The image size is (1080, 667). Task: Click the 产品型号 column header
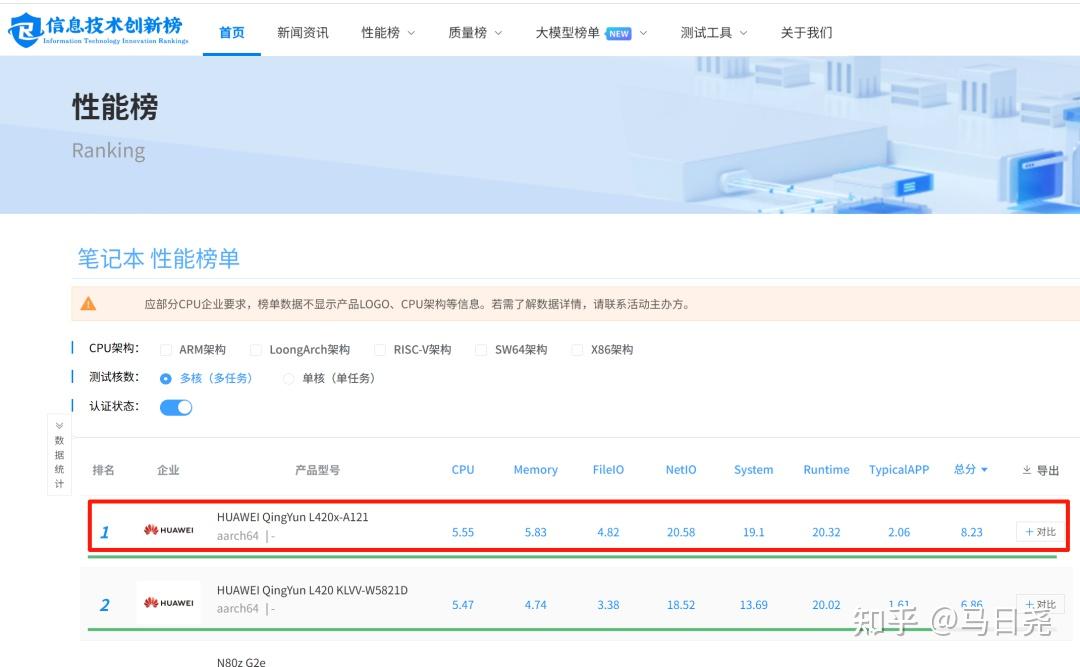click(317, 470)
